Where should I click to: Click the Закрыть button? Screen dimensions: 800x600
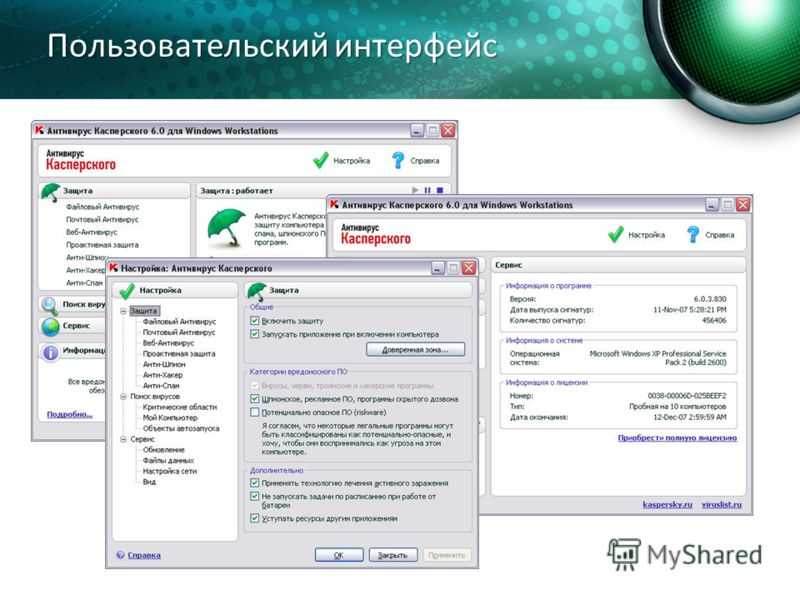[393, 555]
